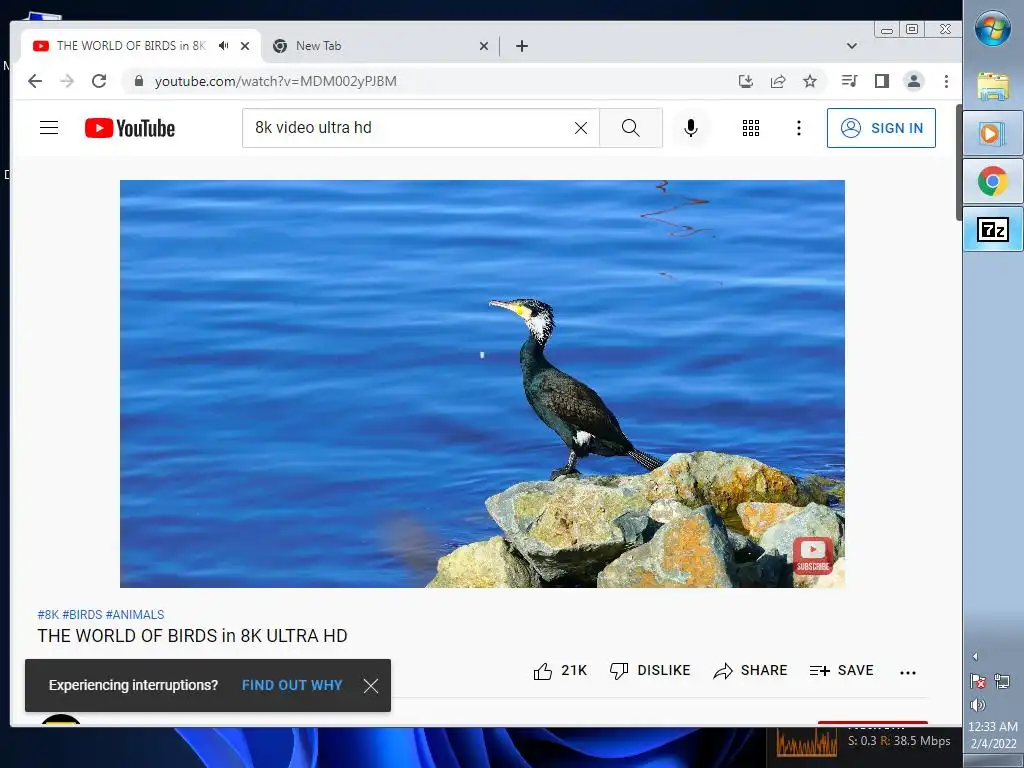
Task: Open YouTube settings three-dot menu
Action: coord(799,128)
